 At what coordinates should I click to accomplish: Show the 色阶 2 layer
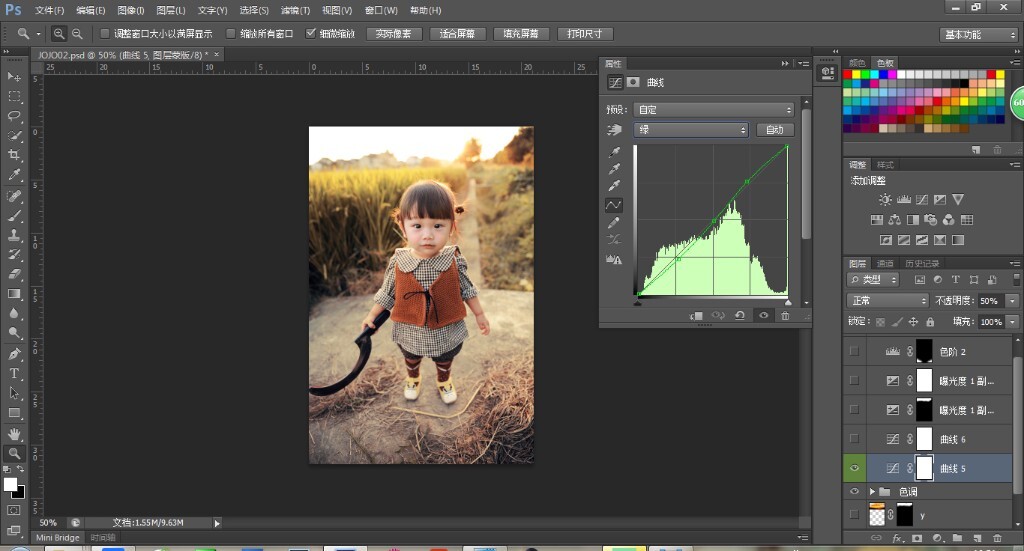[x=854, y=351]
